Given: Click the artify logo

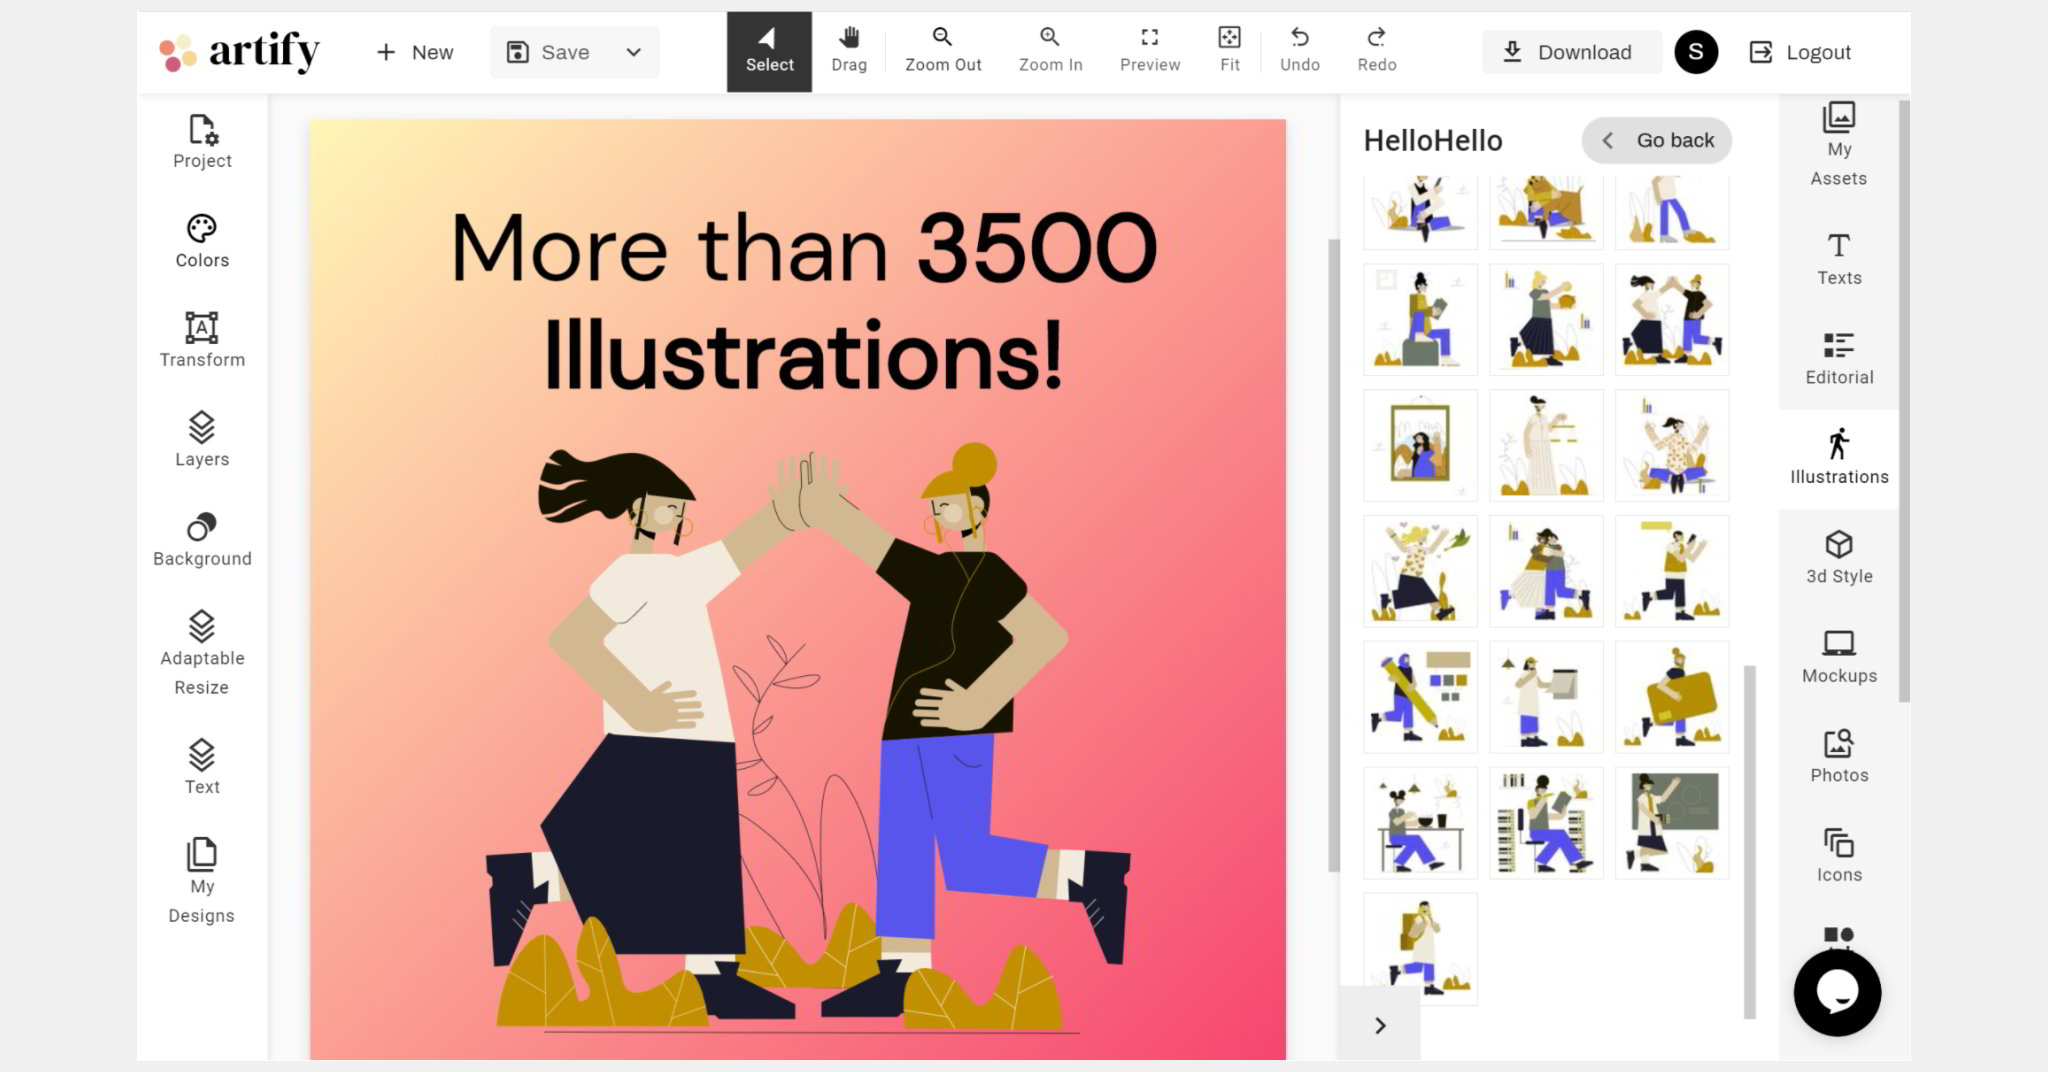Looking at the screenshot, I should (x=240, y=52).
